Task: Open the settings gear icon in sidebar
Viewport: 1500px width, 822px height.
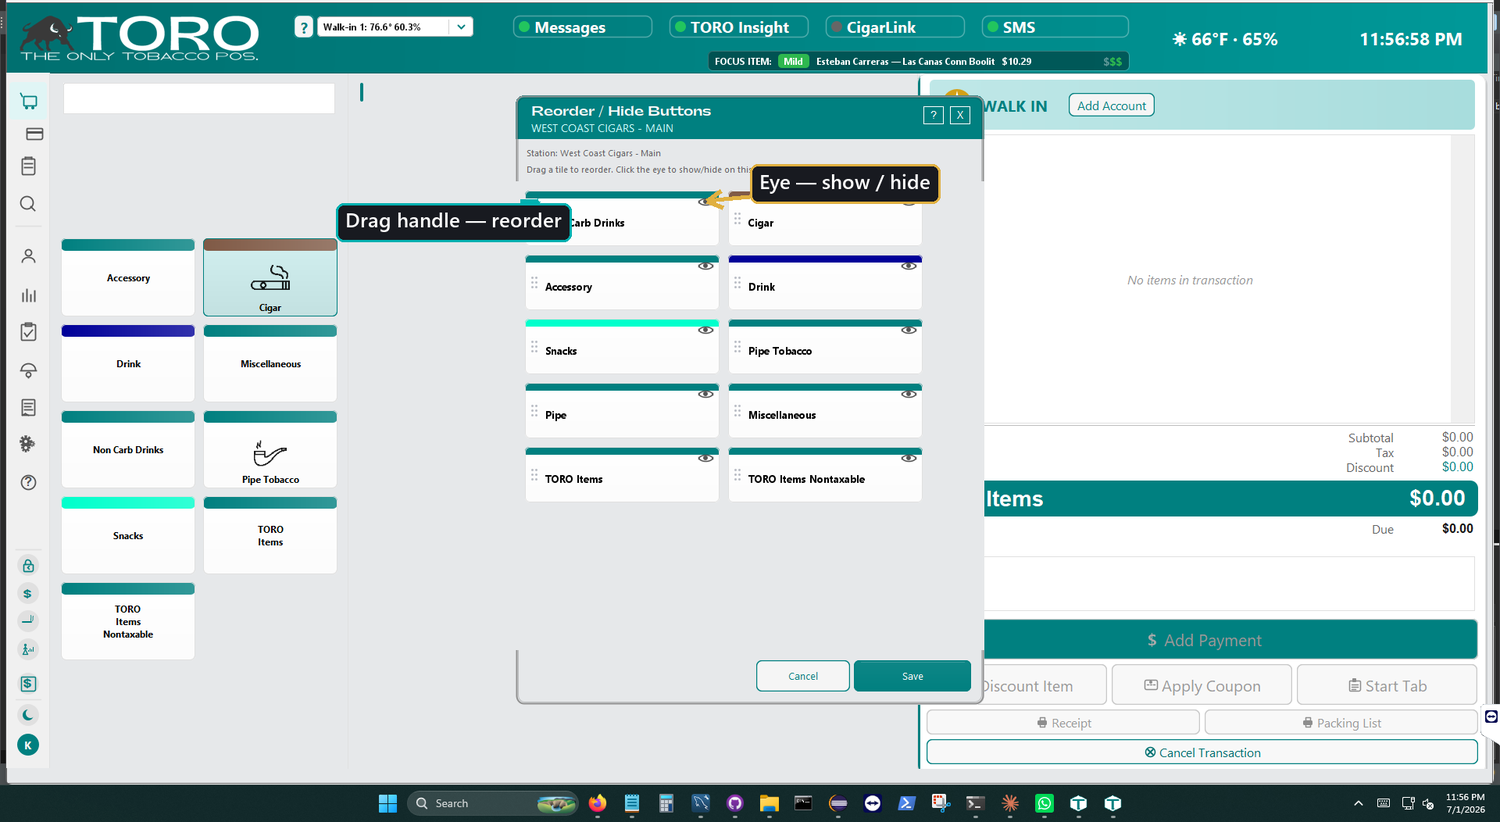Action: point(28,444)
